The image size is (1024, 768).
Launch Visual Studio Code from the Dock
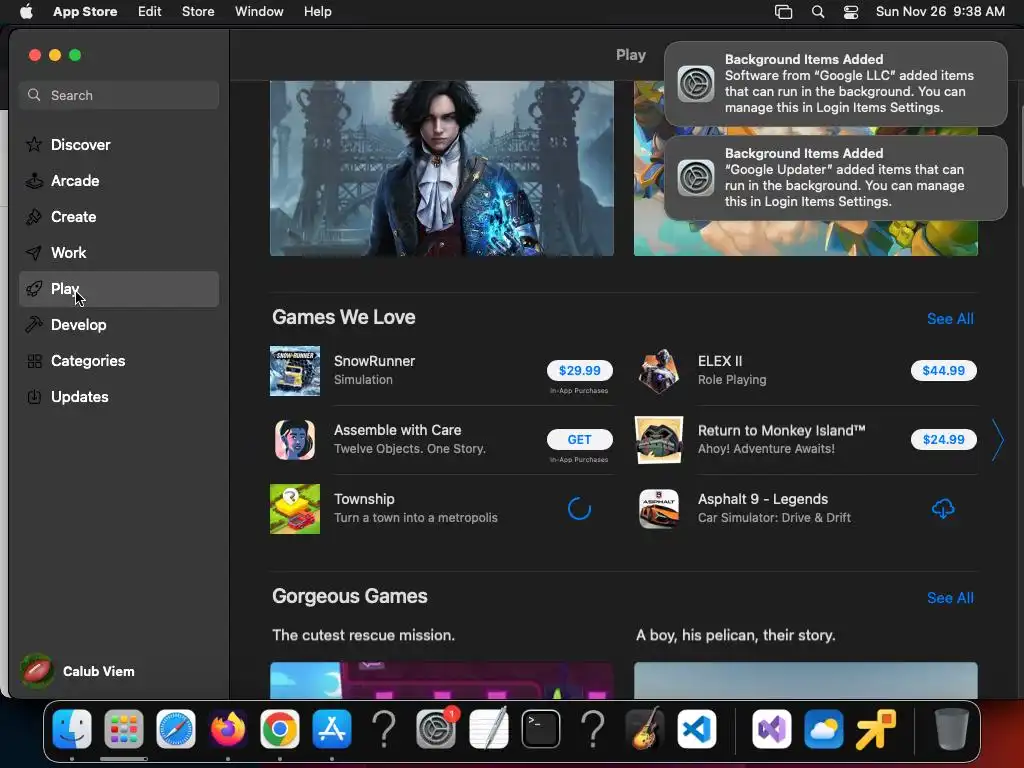[697, 729]
